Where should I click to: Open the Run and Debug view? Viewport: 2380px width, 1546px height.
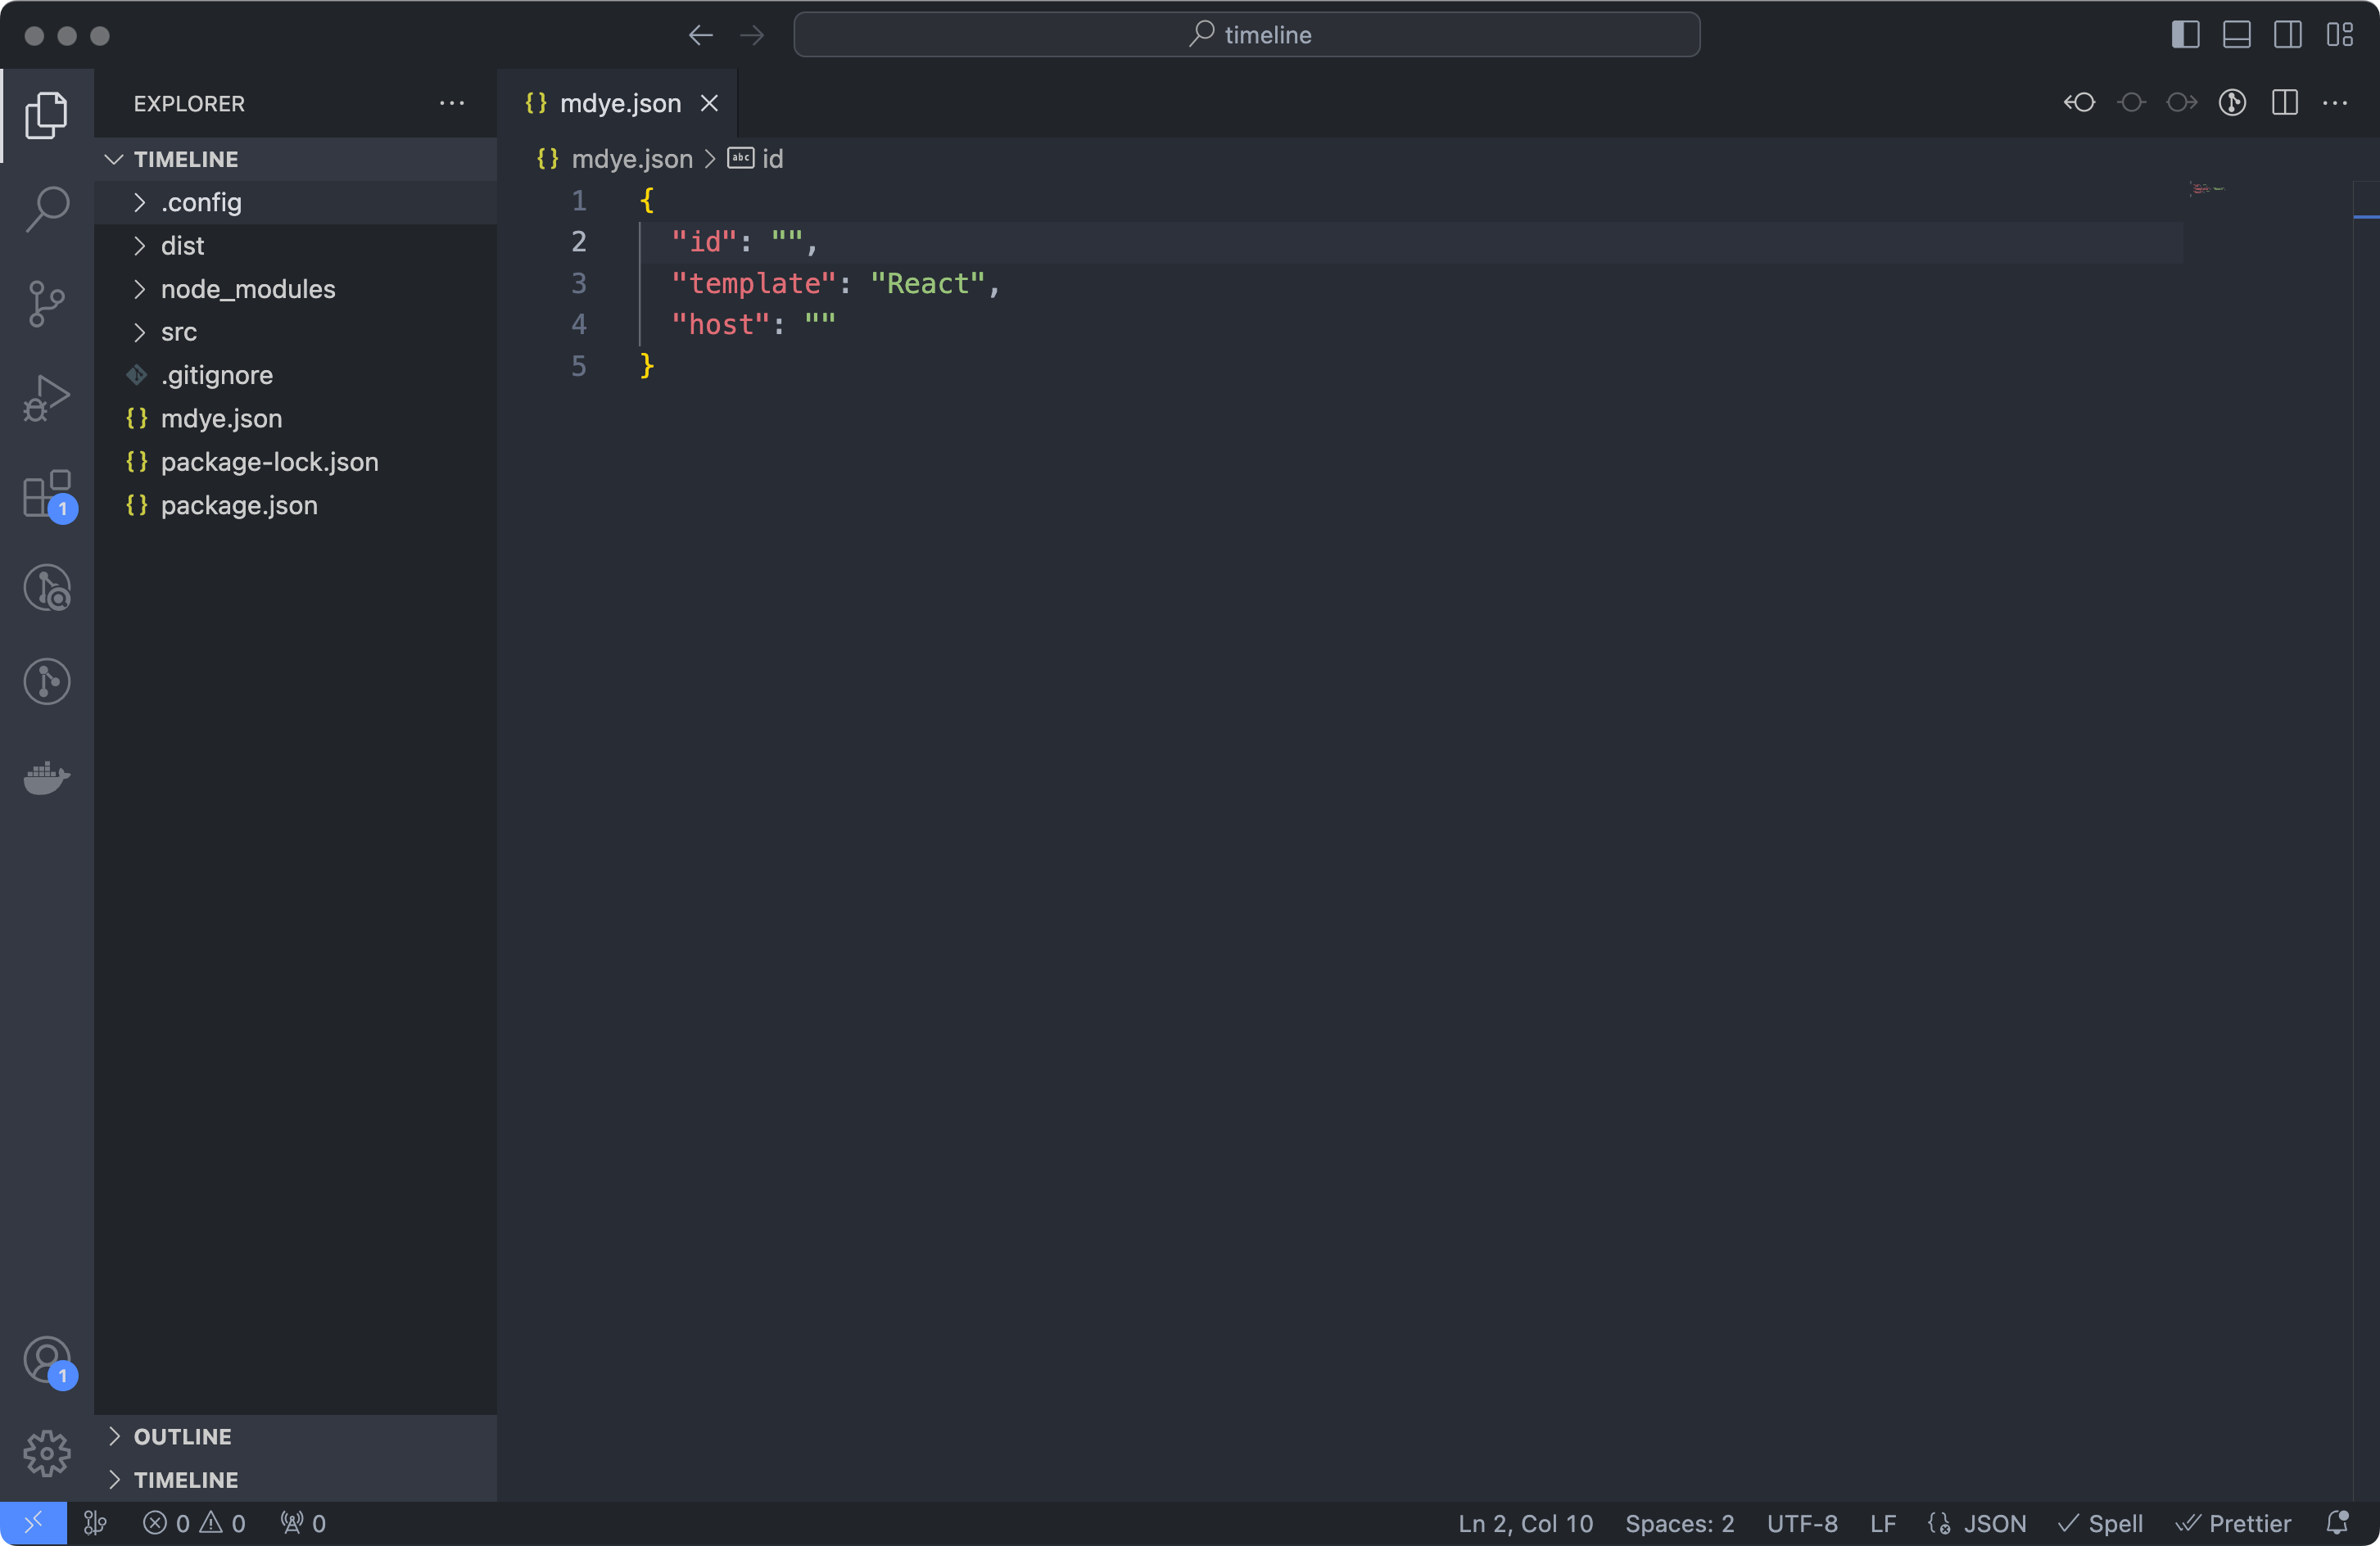point(47,398)
